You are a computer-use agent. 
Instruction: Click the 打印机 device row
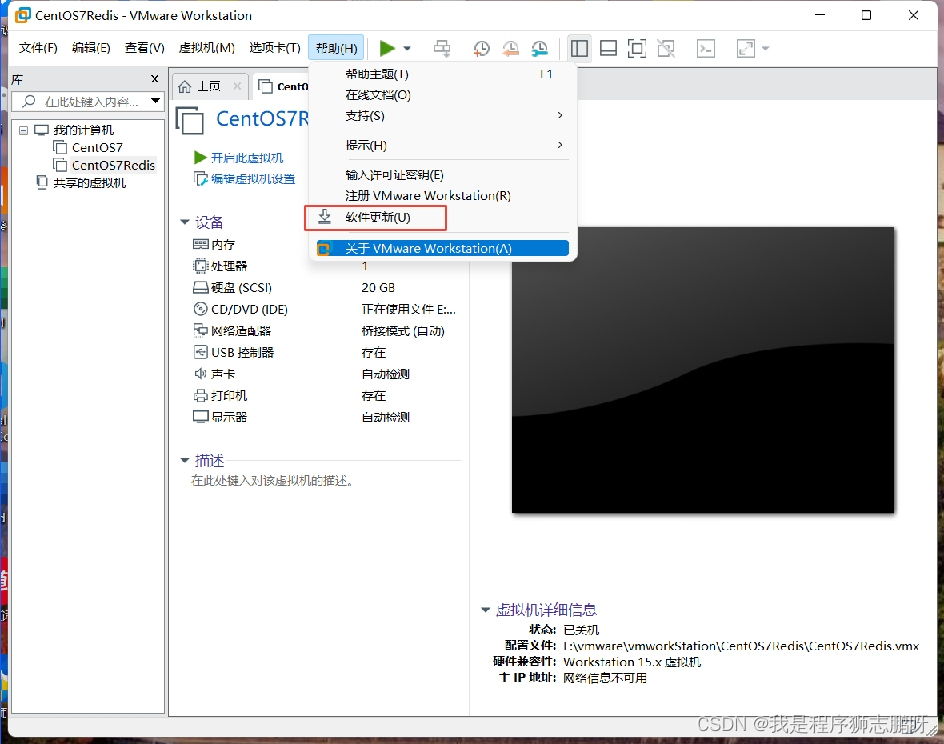[x=220, y=395]
